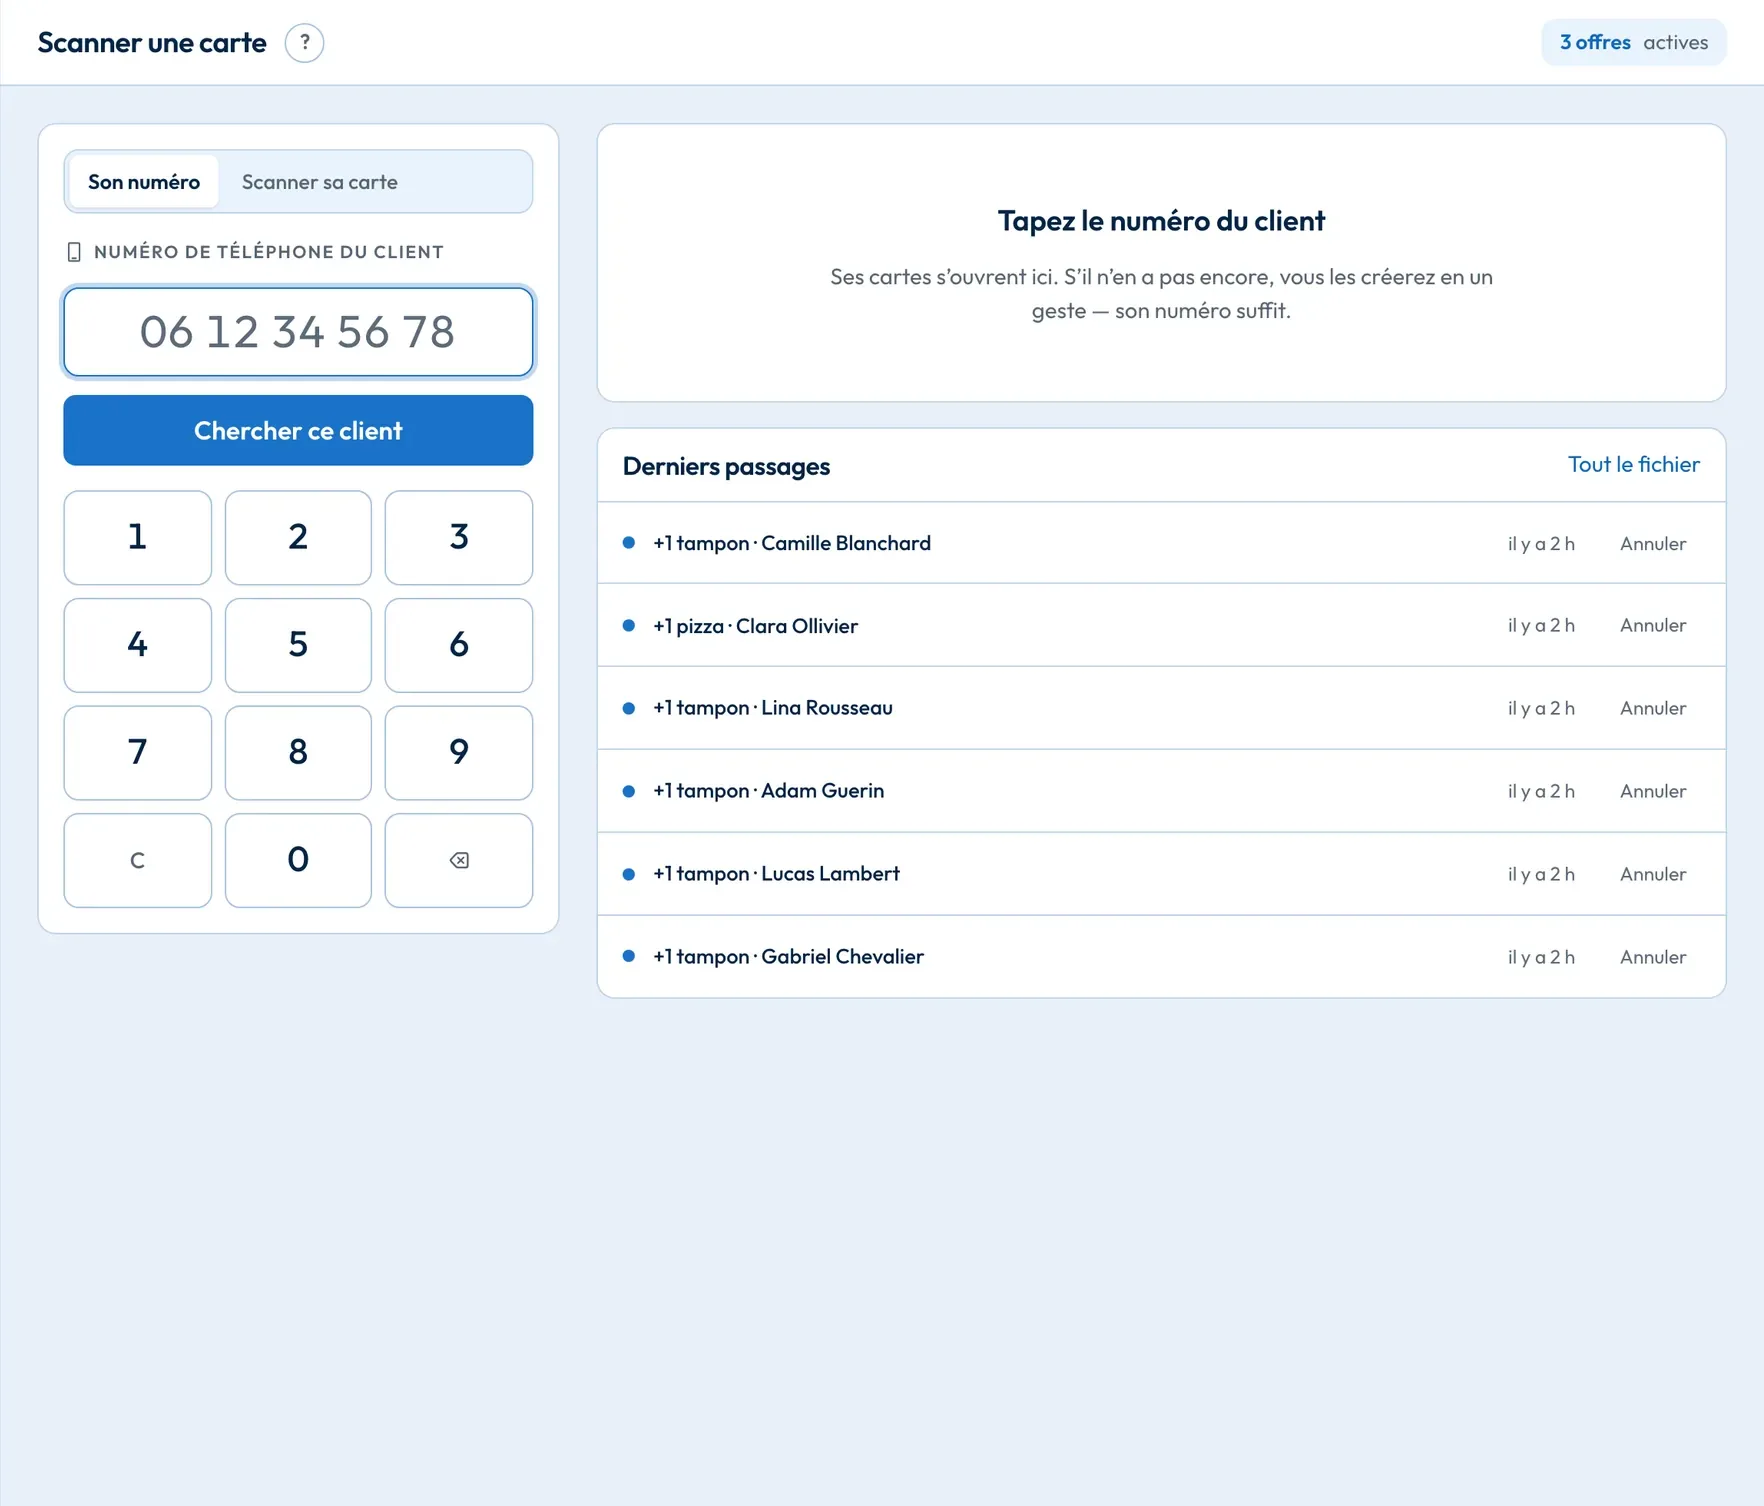
Task: Open the 'Tout le fichier' link
Action: (x=1634, y=464)
